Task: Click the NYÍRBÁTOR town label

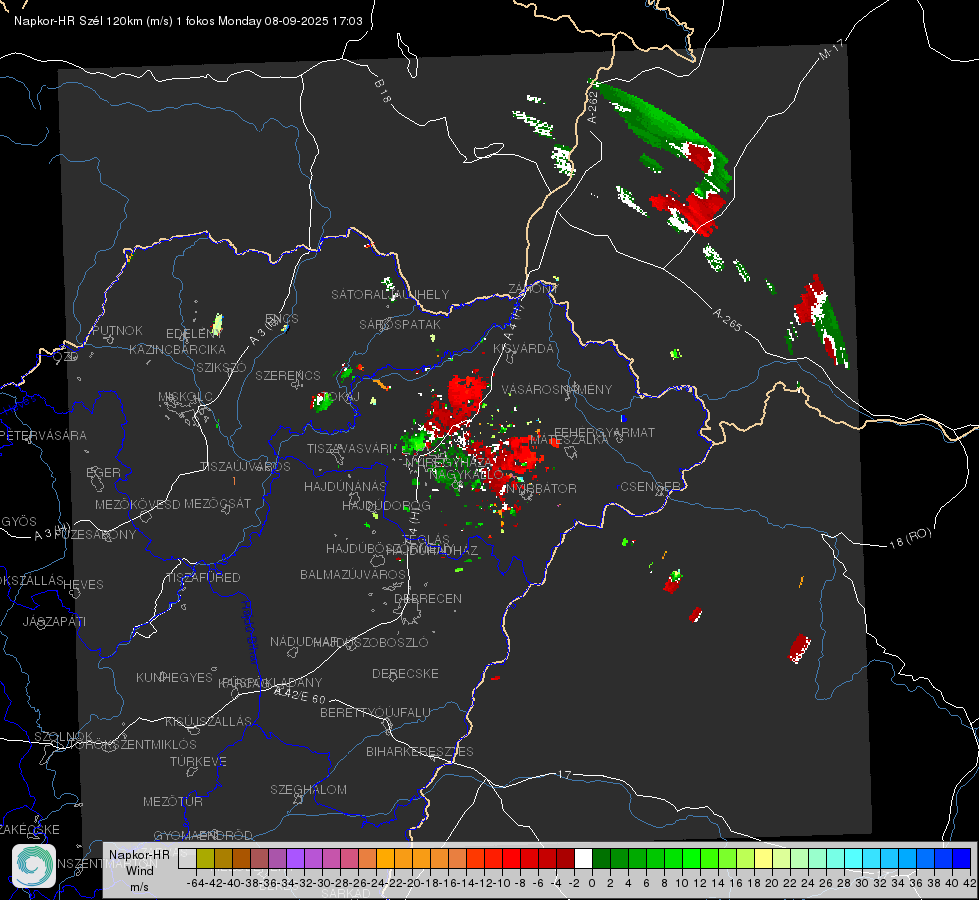Action: [541, 488]
